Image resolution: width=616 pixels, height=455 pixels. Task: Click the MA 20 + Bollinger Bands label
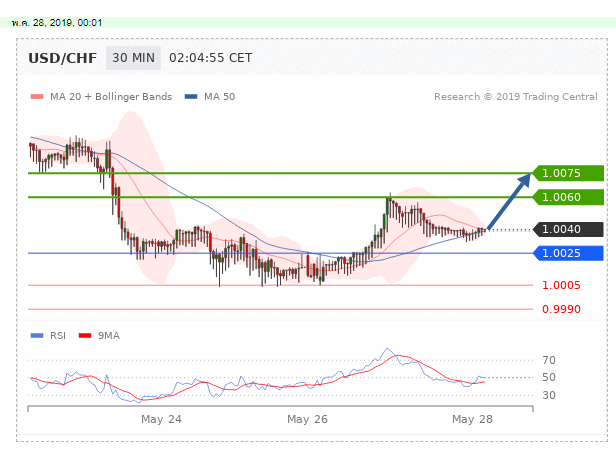click(x=111, y=97)
